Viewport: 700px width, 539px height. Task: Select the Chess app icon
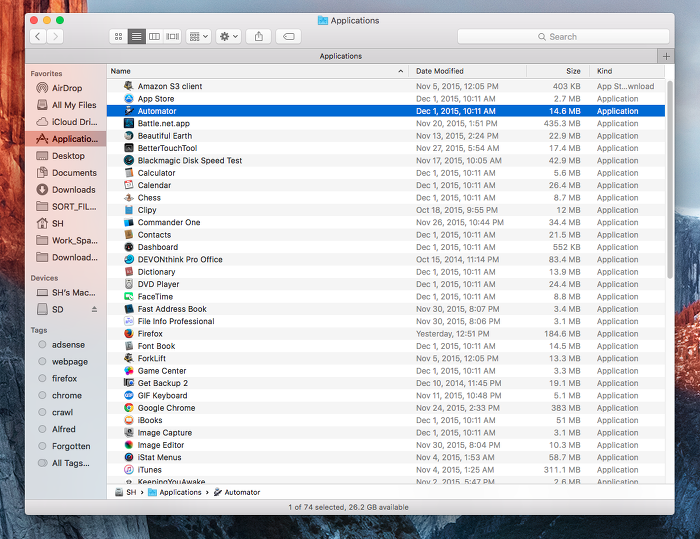point(129,197)
